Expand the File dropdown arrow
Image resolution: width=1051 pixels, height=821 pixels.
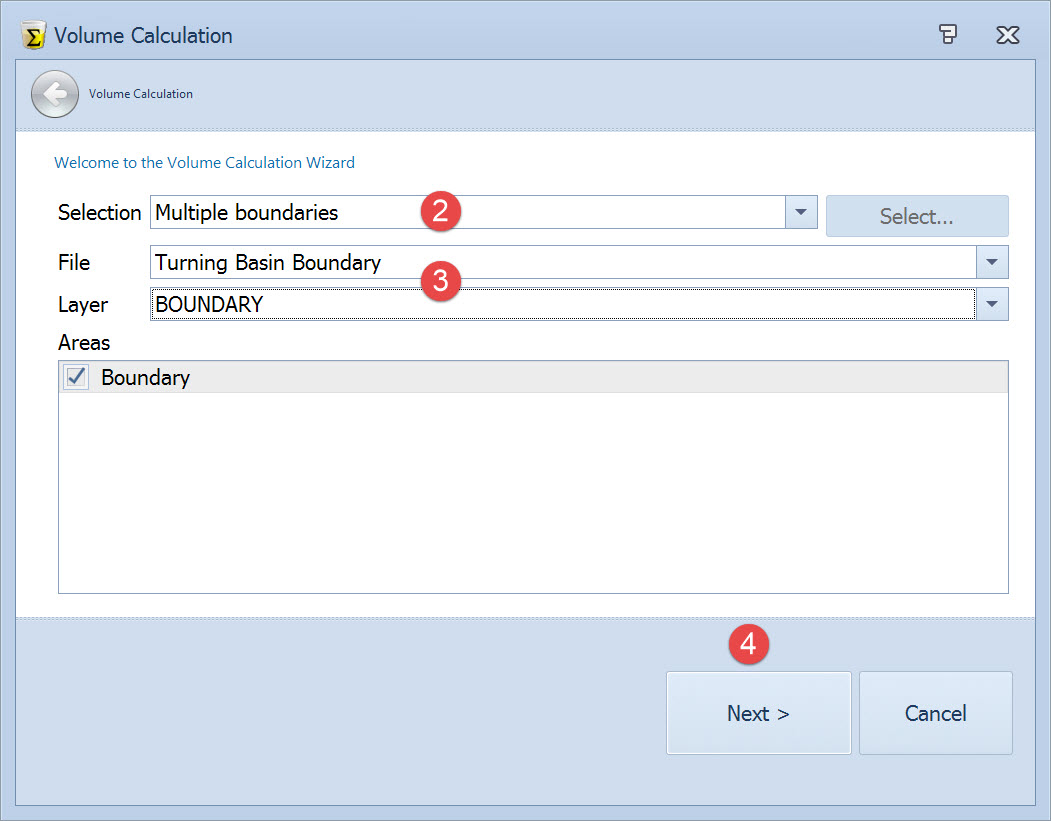[x=991, y=262]
